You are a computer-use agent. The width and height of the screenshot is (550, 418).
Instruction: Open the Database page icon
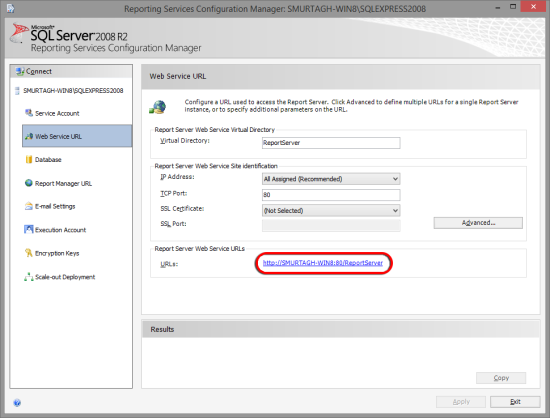click(x=29, y=160)
